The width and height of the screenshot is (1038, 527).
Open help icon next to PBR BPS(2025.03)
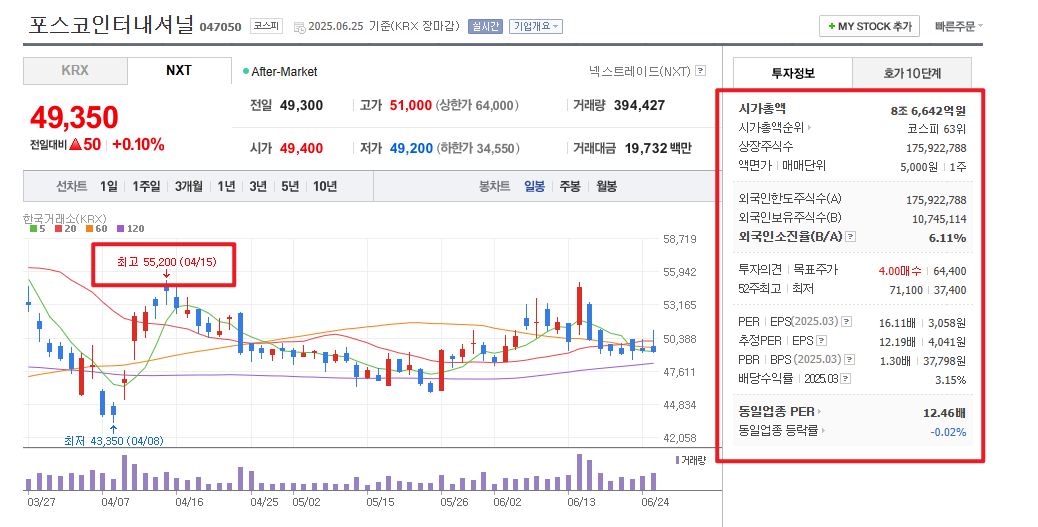[x=849, y=359]
